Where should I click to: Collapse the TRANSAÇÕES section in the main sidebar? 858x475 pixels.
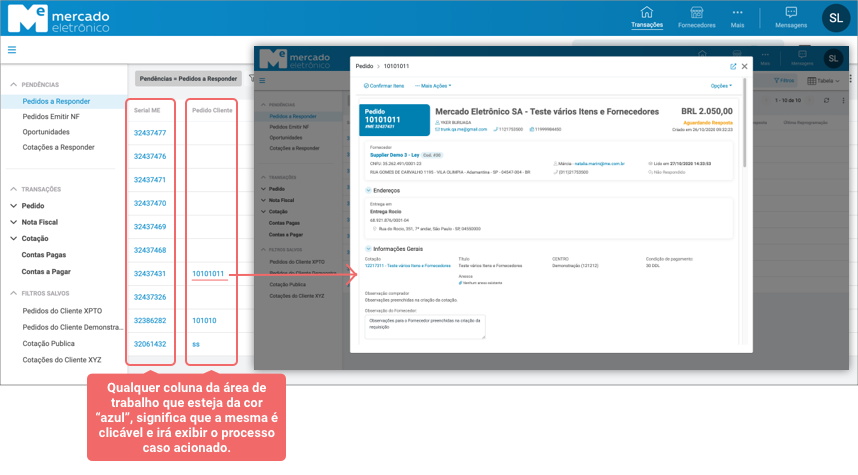14,189
